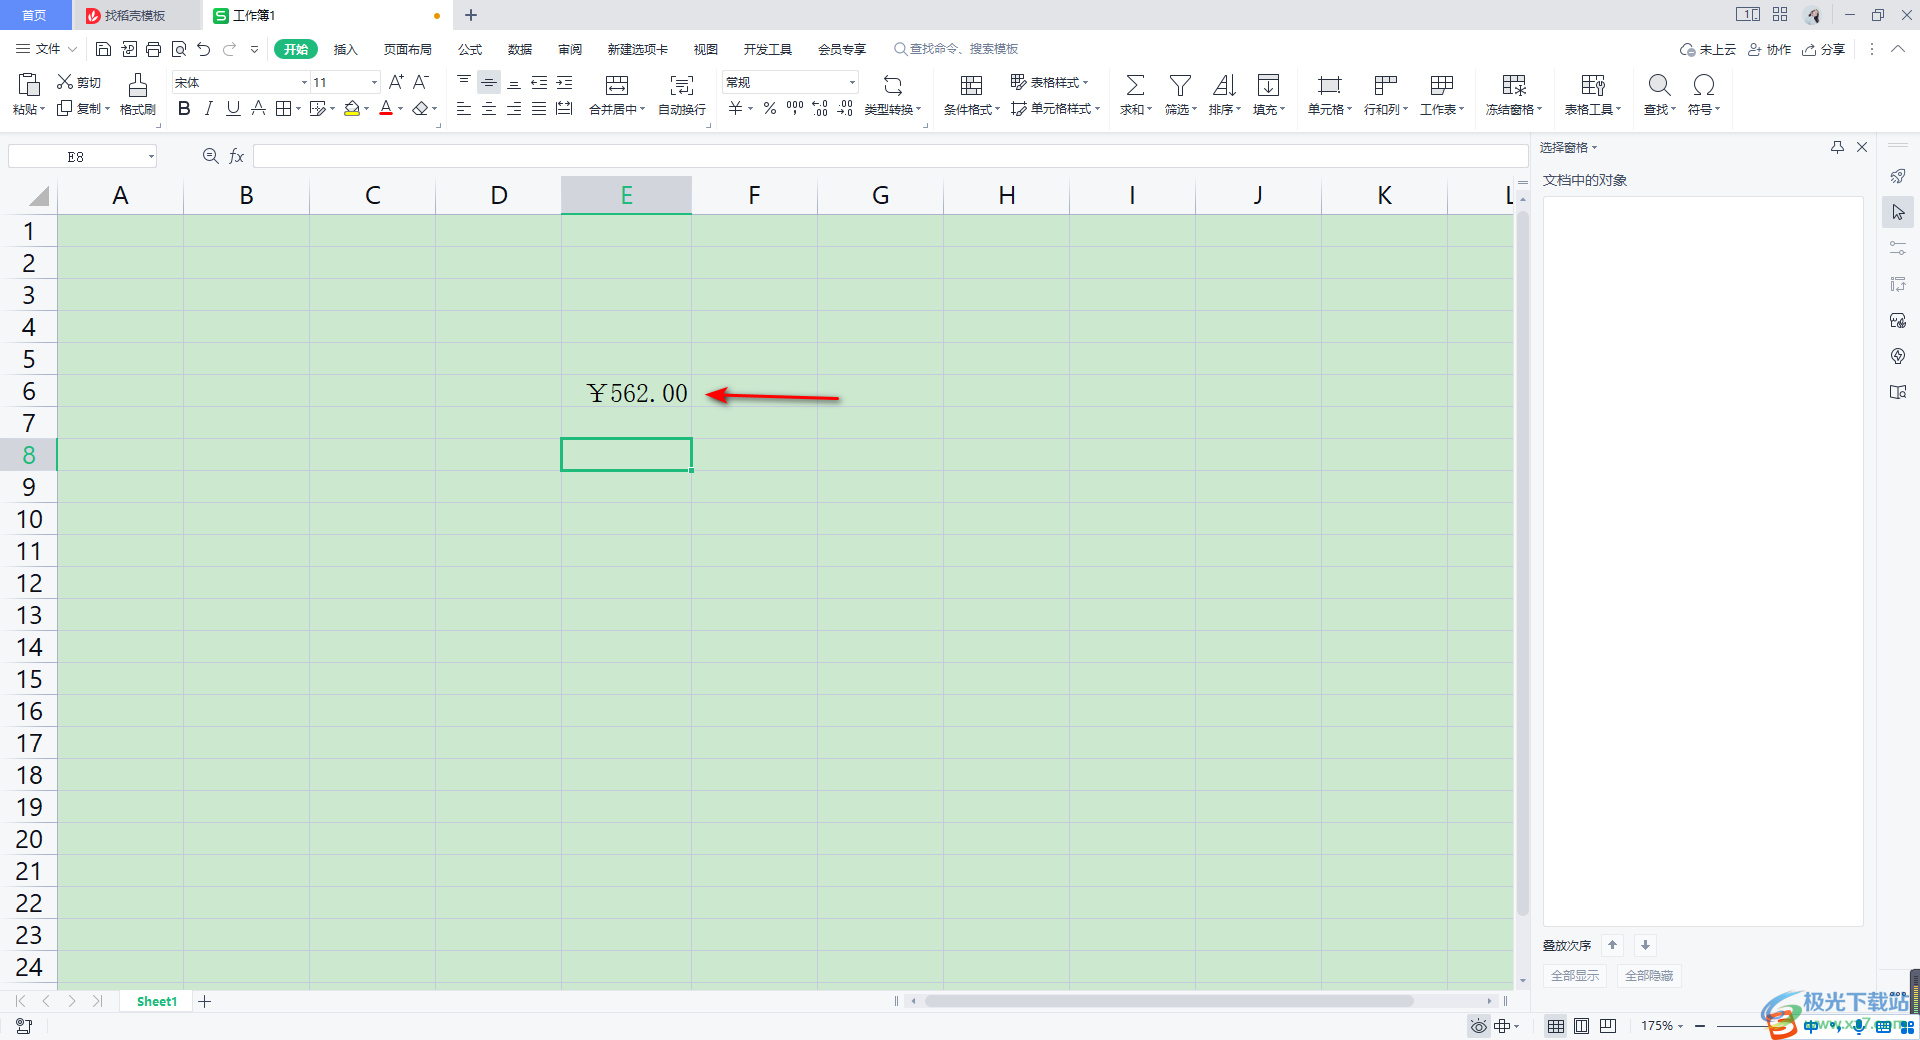Click the Collaborate (协作) button
The width and height of the screenshot is (1920, 1040).
pos(1770,49)
